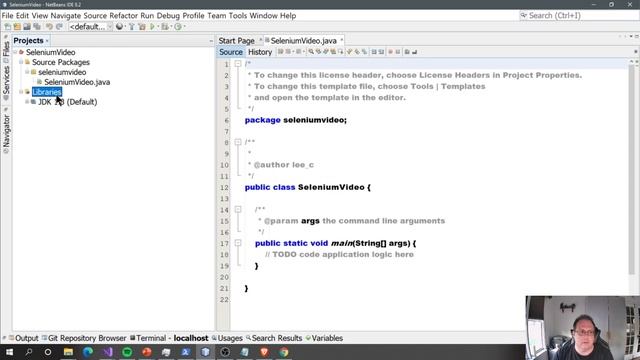The height and width of the screenshot is (360, 640).
Task: Build the project with hammer icon
Action: tap(131, 27)
